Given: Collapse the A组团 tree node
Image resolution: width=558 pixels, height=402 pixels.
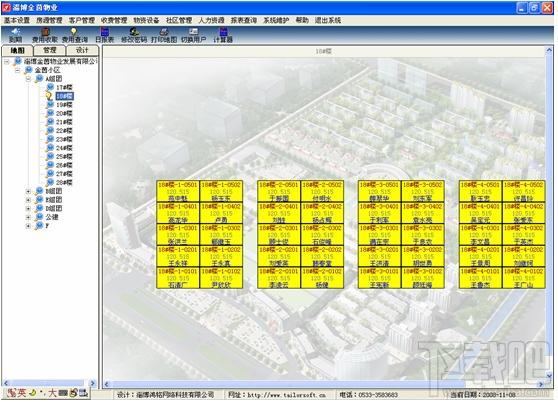Looking at the screenshot, I should (x=28, y=79).
